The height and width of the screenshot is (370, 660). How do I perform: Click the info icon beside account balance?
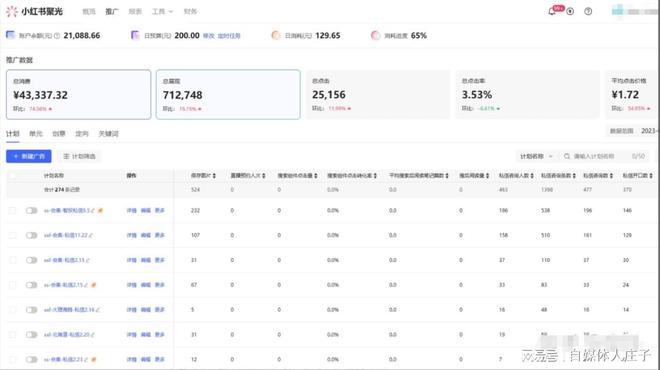[57, 36]
